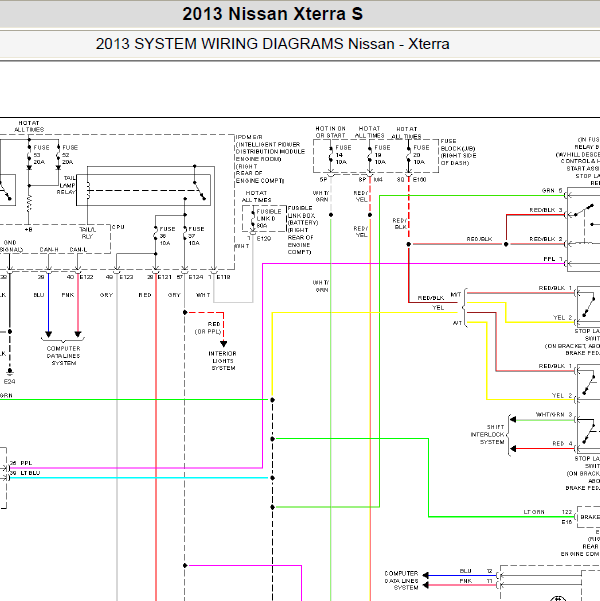The height and width of the screenshot is (601, 600).
Task: Select the "FUSE 52 20A" label
Action: [69, 155]
